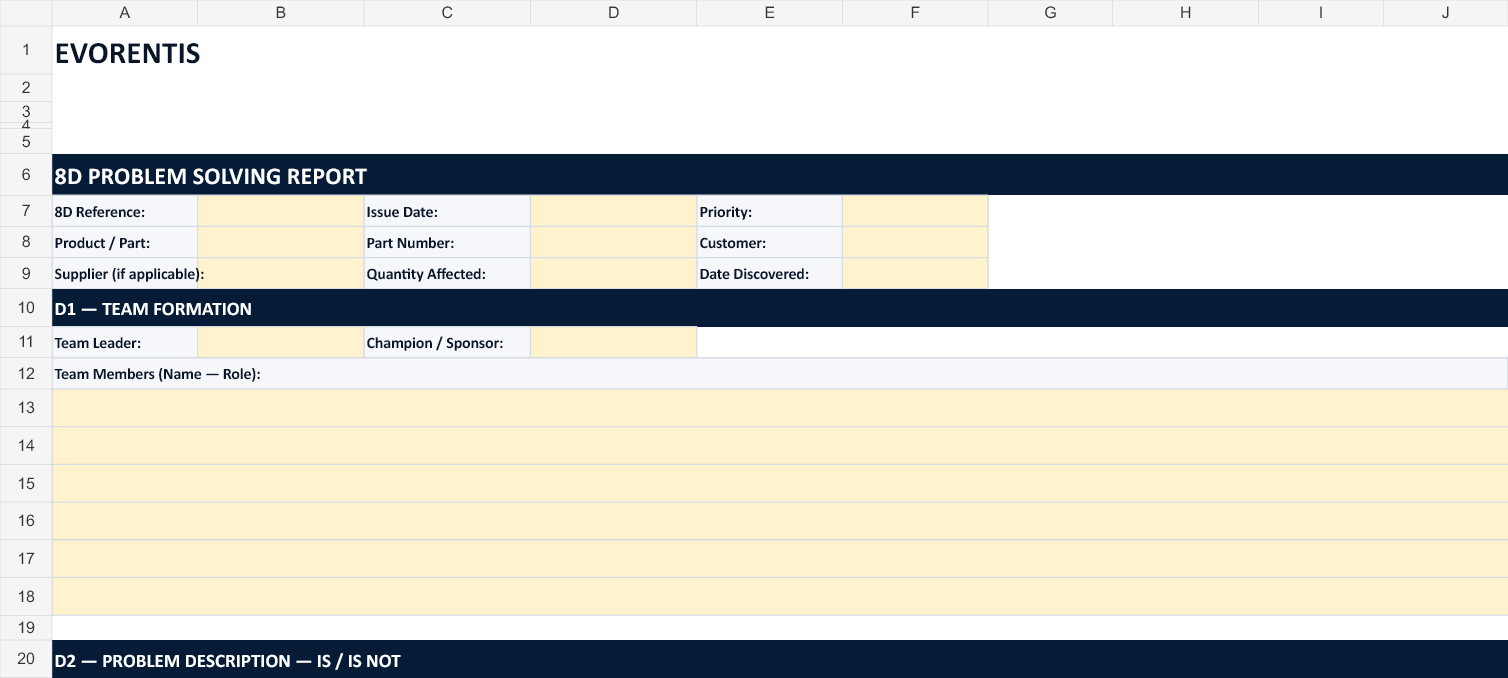The width and height of the screenshot is (1508, 678).
Task: Select the Champion / Sponsor label
Action: tap(447, 342)
